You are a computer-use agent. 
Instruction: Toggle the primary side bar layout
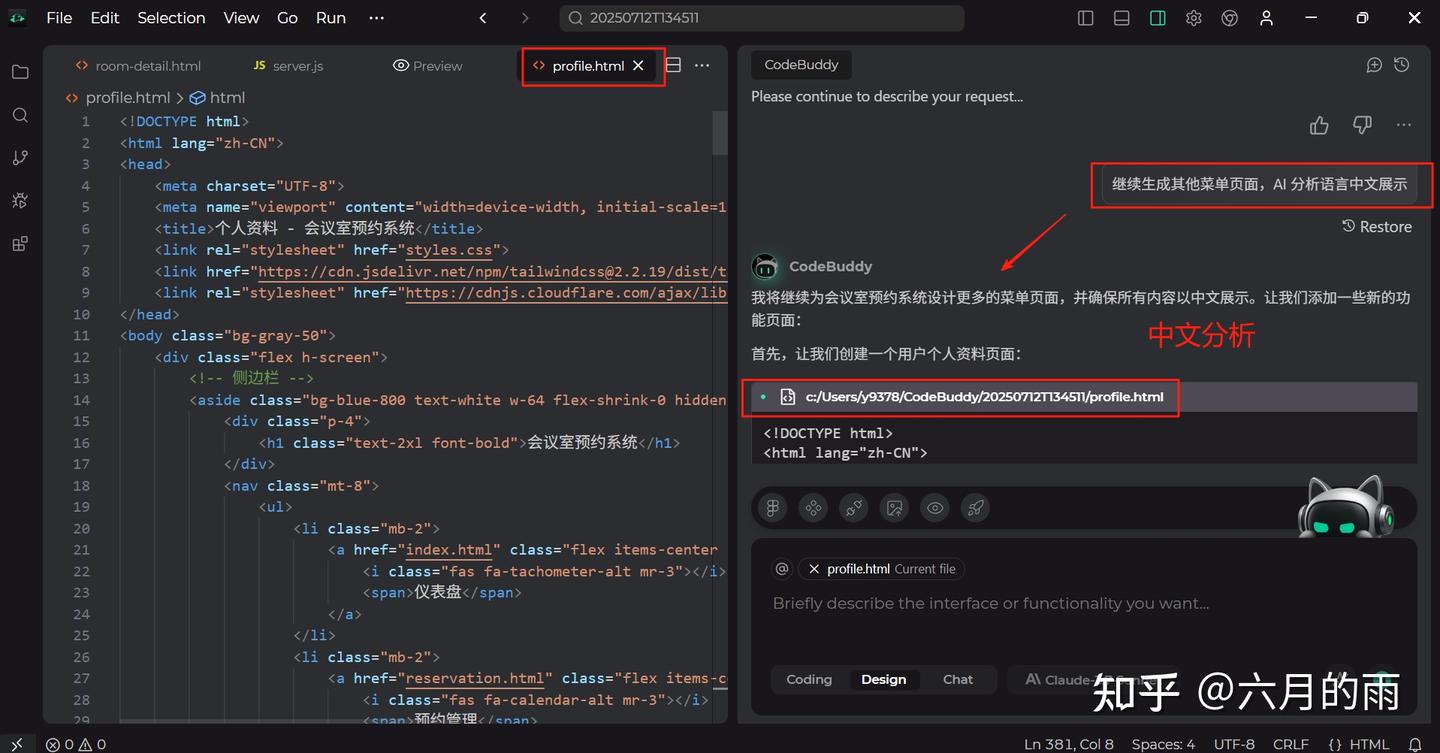pyautogui.click(x=1086, y=18)
